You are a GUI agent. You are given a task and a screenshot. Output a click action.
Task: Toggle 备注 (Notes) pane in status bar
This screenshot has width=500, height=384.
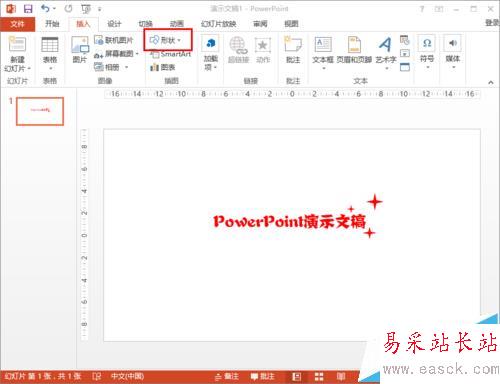(227, 377)
